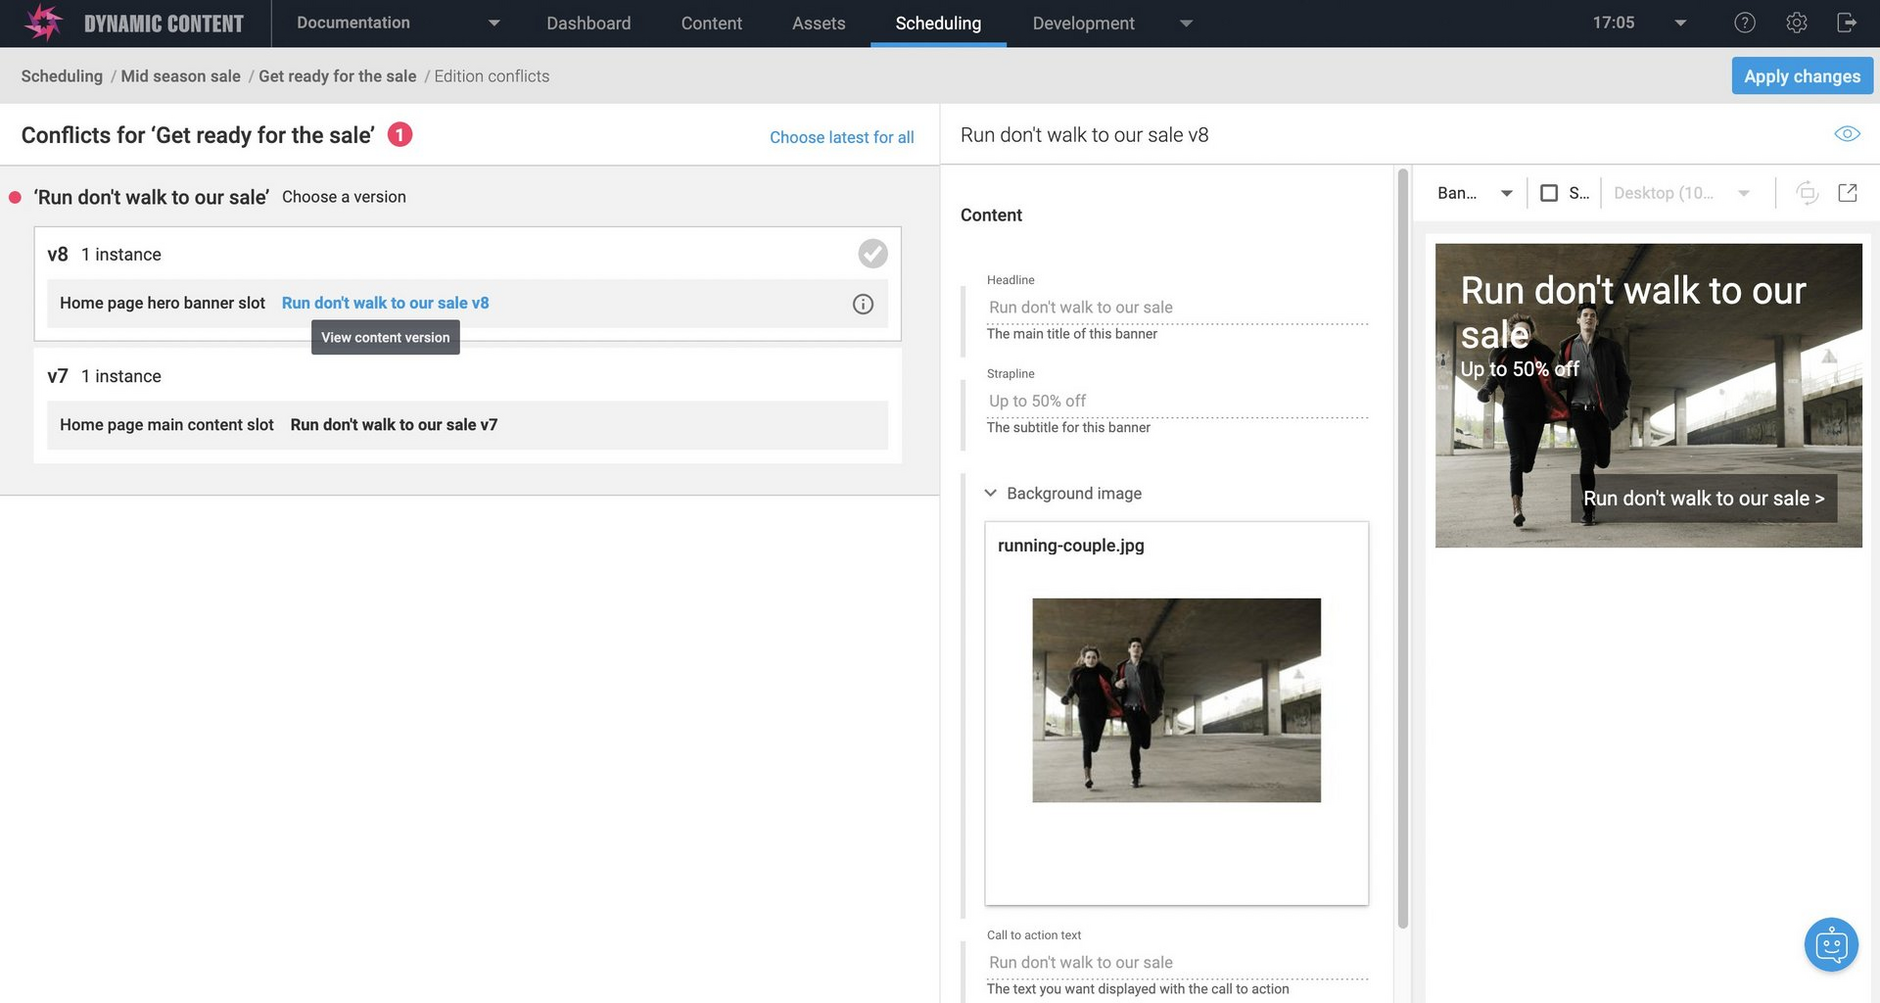
Task: Open preview in new window icon
Action: (1847, 193)
